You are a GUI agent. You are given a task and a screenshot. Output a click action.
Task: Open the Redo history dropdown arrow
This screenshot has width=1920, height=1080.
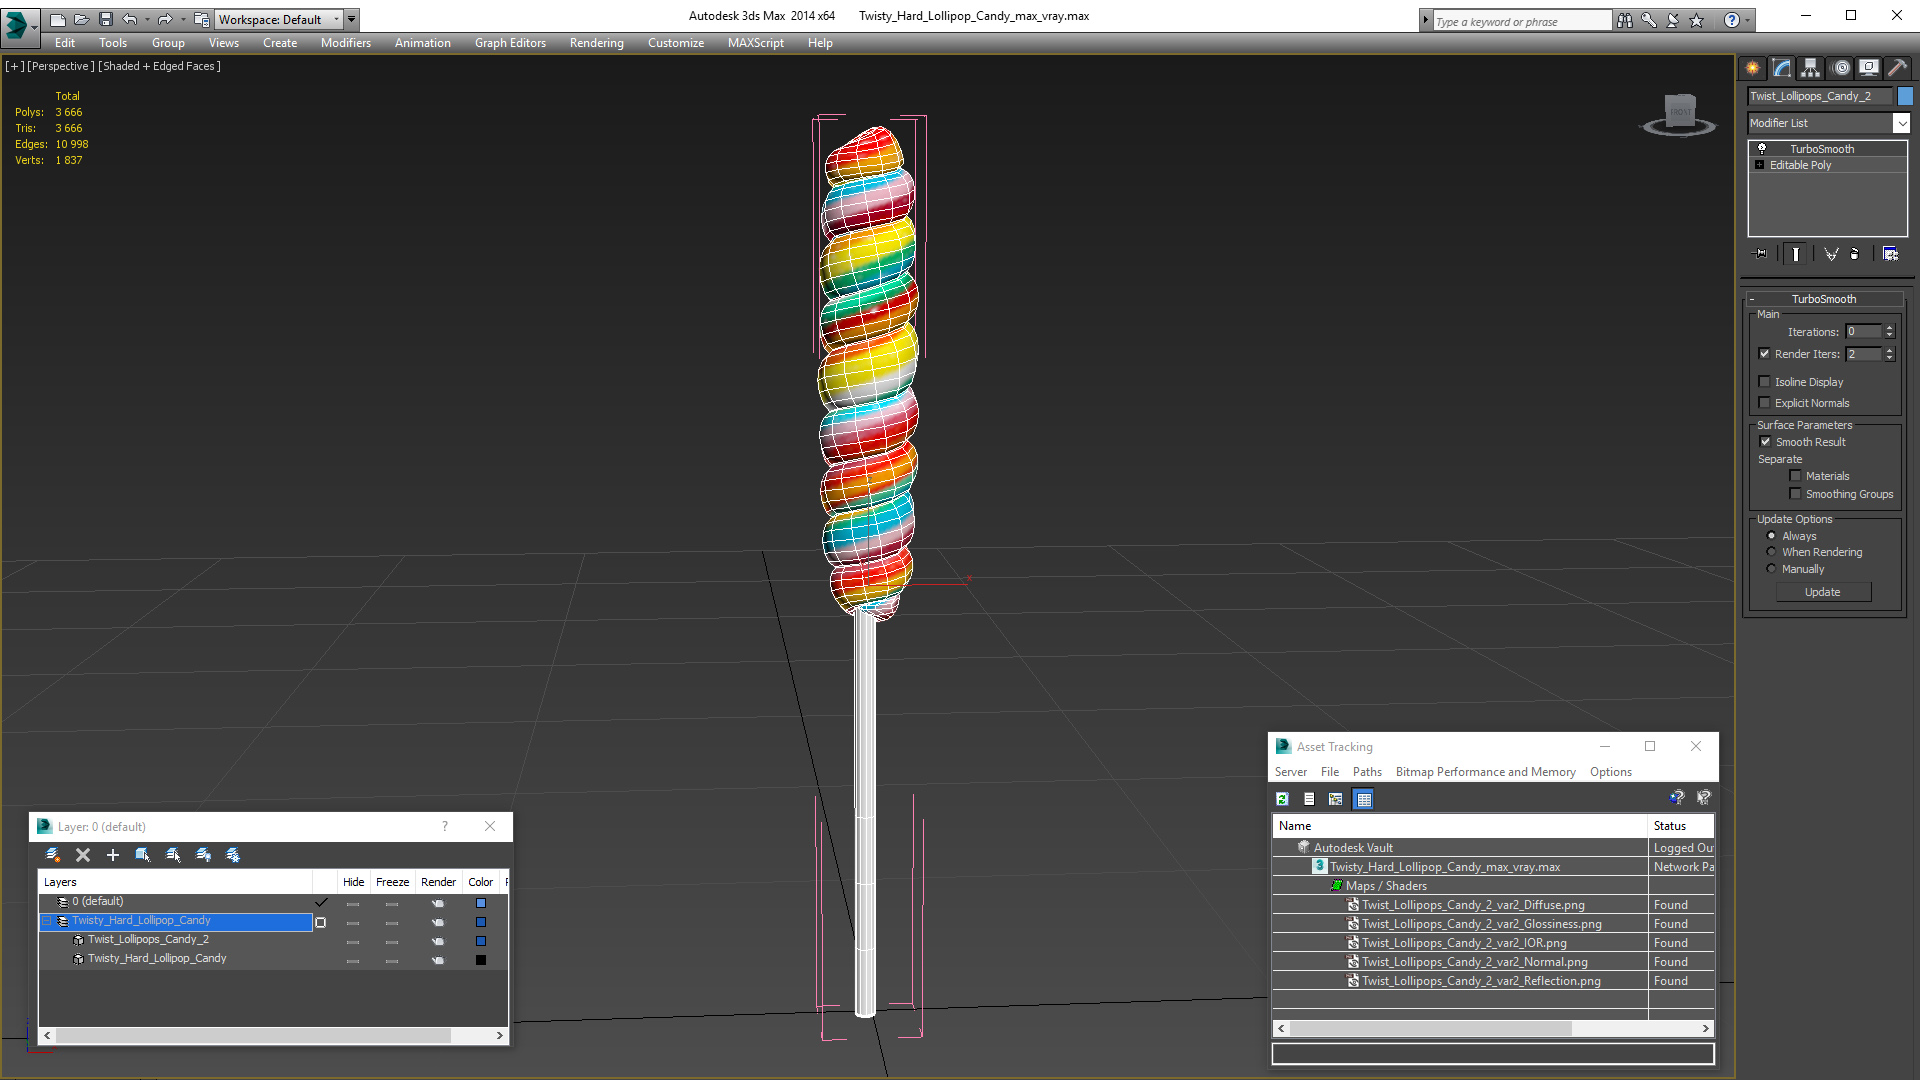[182, 19]
